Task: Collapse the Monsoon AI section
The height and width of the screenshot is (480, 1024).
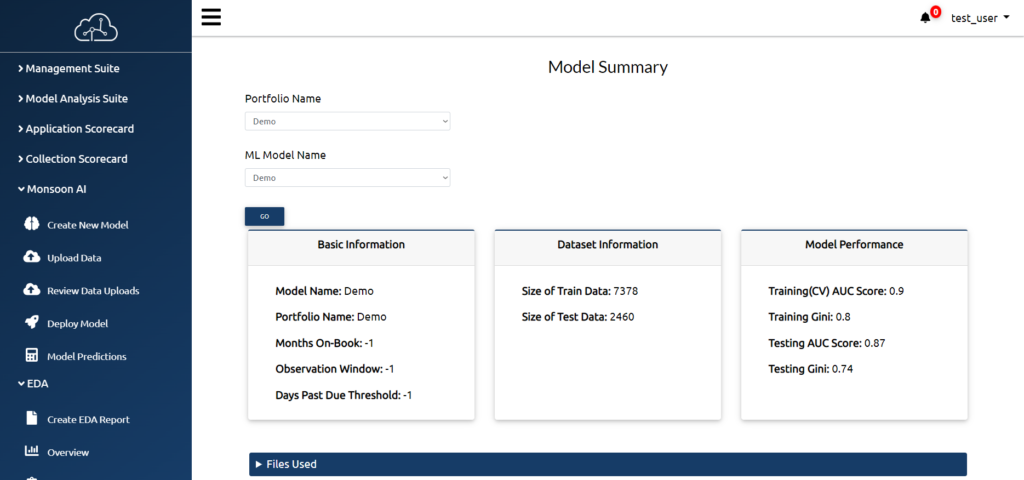Action: point(52,189)
